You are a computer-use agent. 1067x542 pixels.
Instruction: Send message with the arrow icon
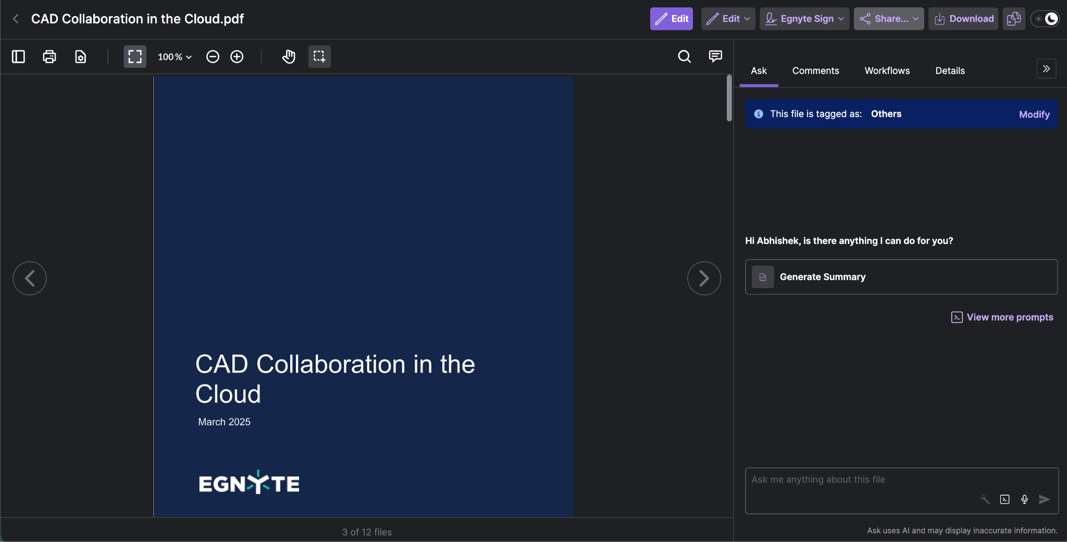coord(1044,499)
